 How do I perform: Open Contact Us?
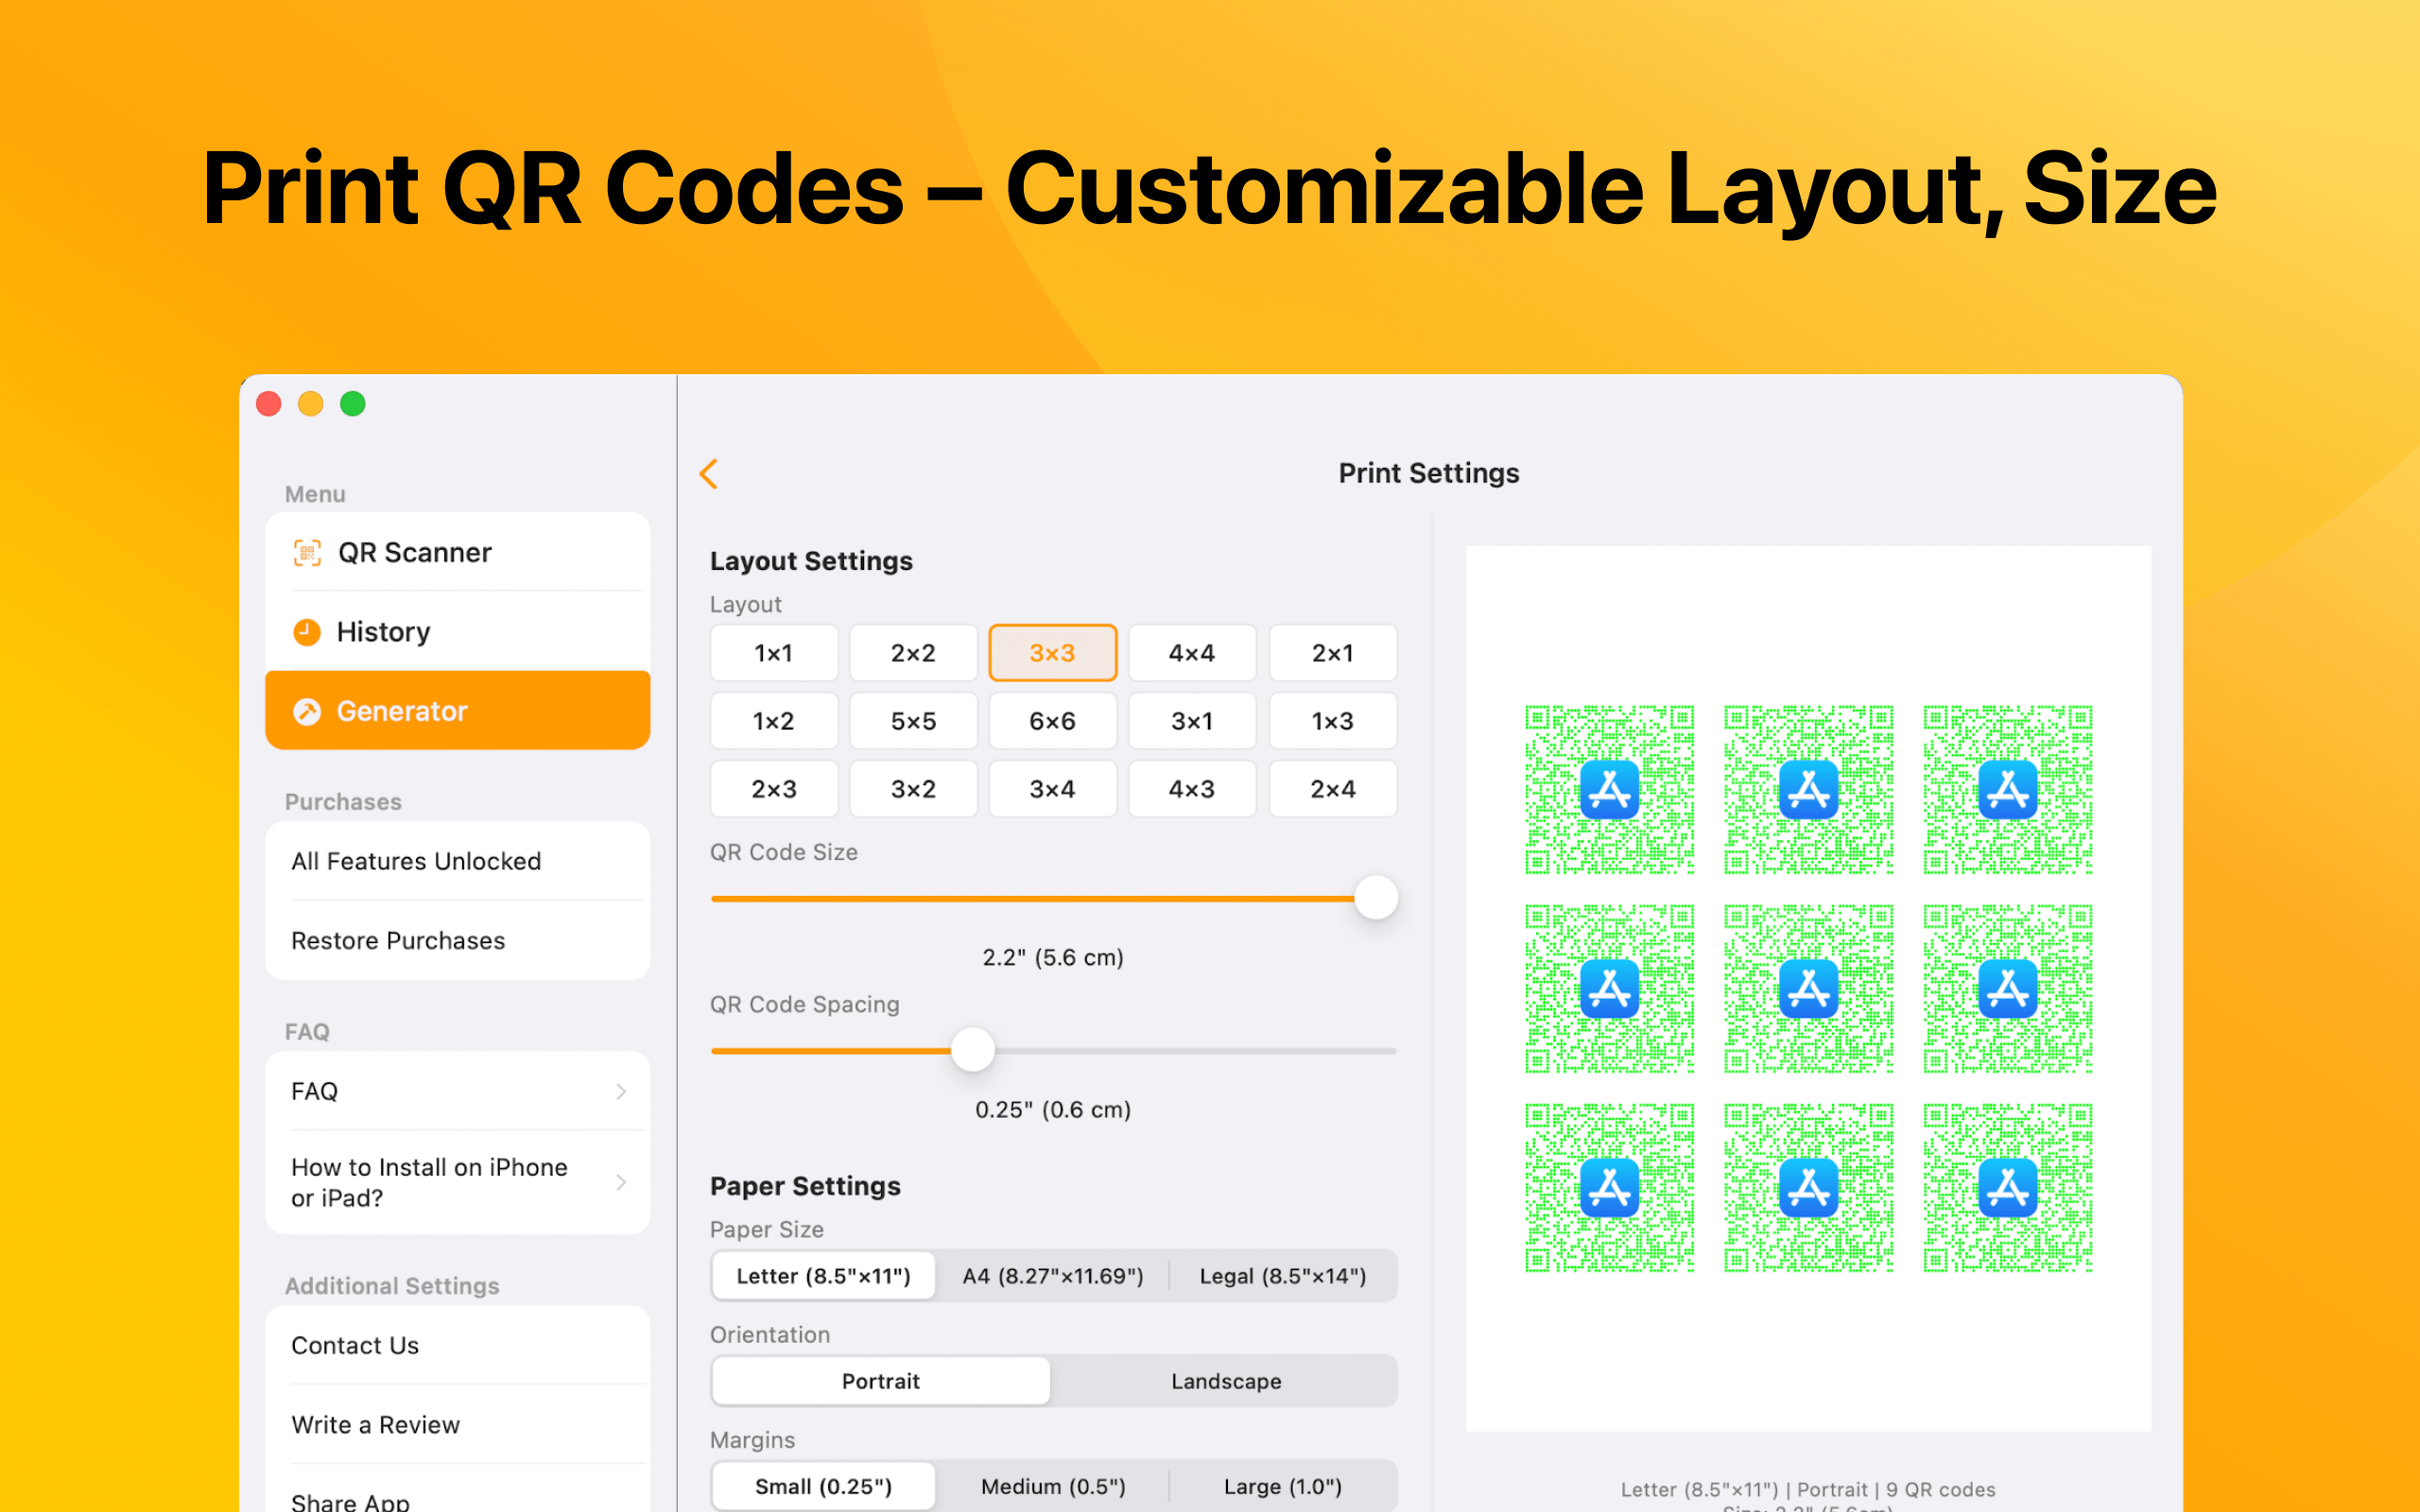click(x=355, y=1346)
